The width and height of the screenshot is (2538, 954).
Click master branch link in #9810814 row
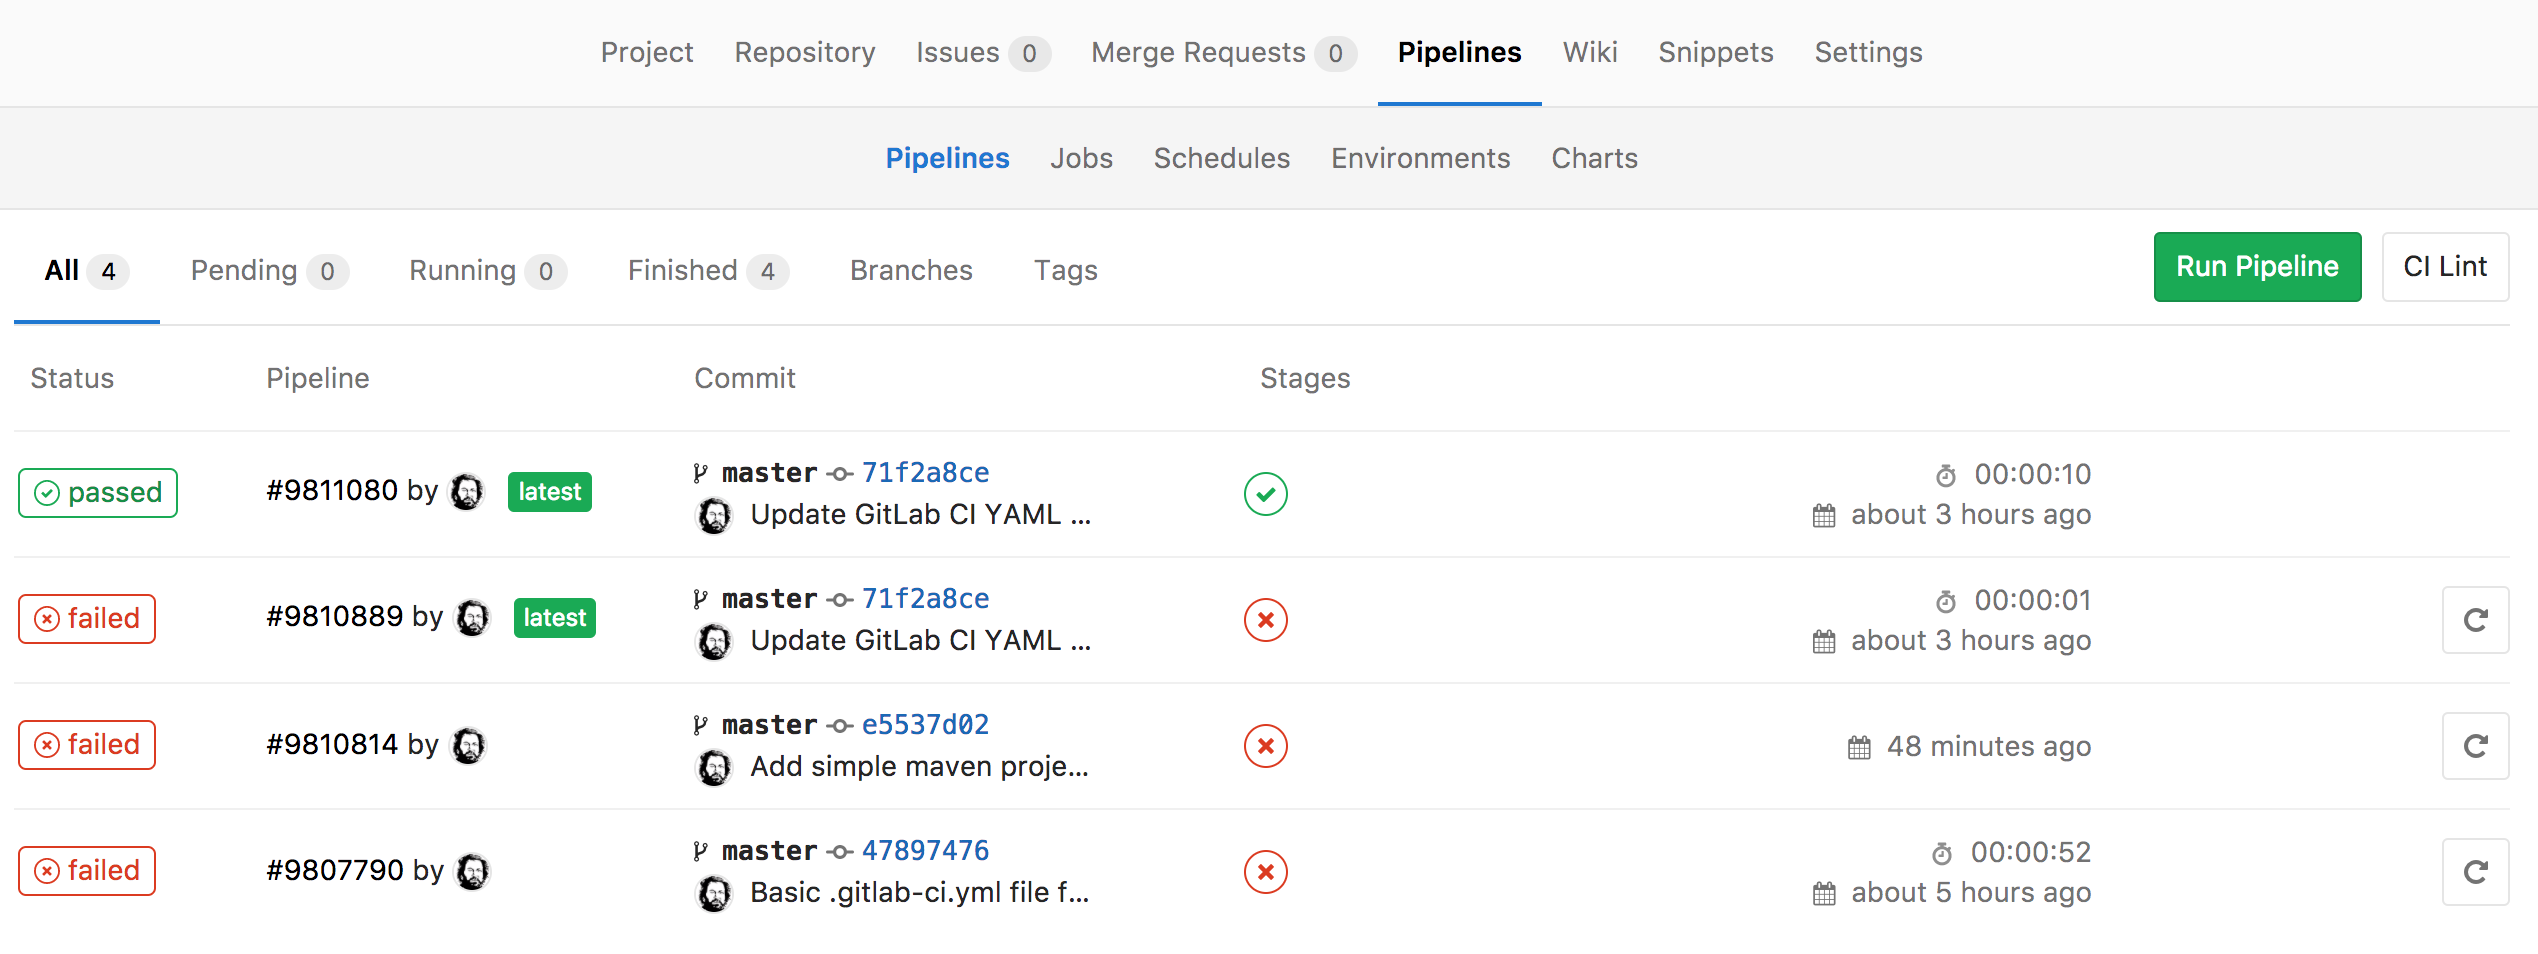[769, 725]
